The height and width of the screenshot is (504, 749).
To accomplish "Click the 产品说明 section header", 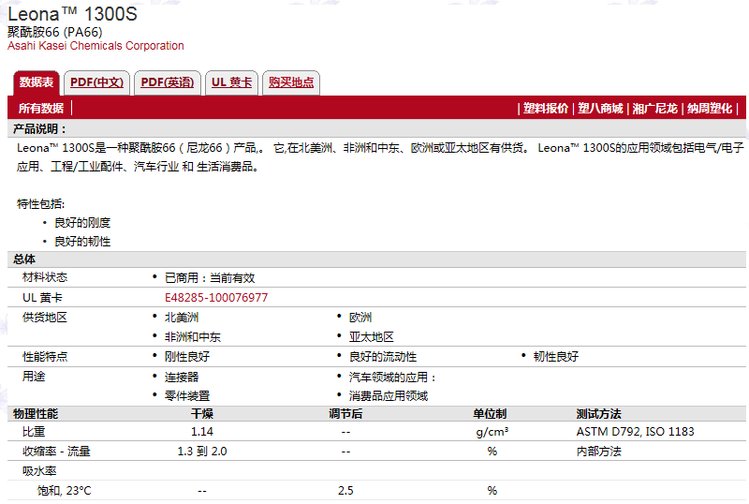I will pyautogui.click(x=40, y=129).
